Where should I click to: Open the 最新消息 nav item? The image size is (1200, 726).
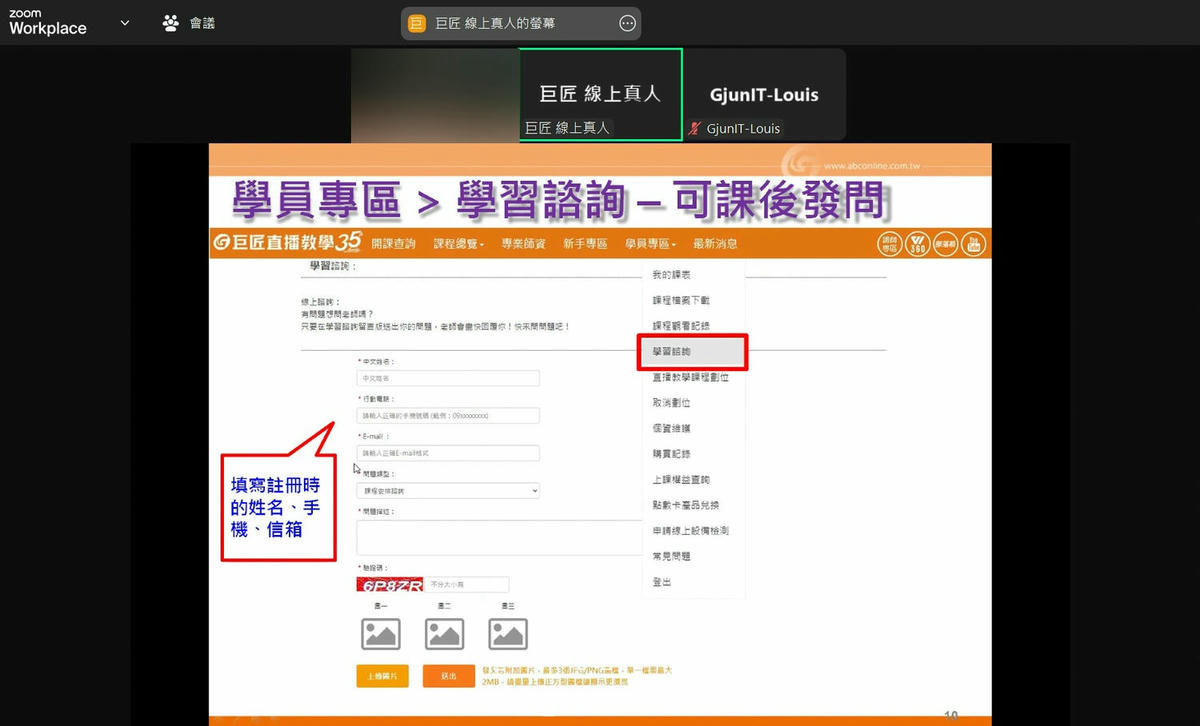715,244
